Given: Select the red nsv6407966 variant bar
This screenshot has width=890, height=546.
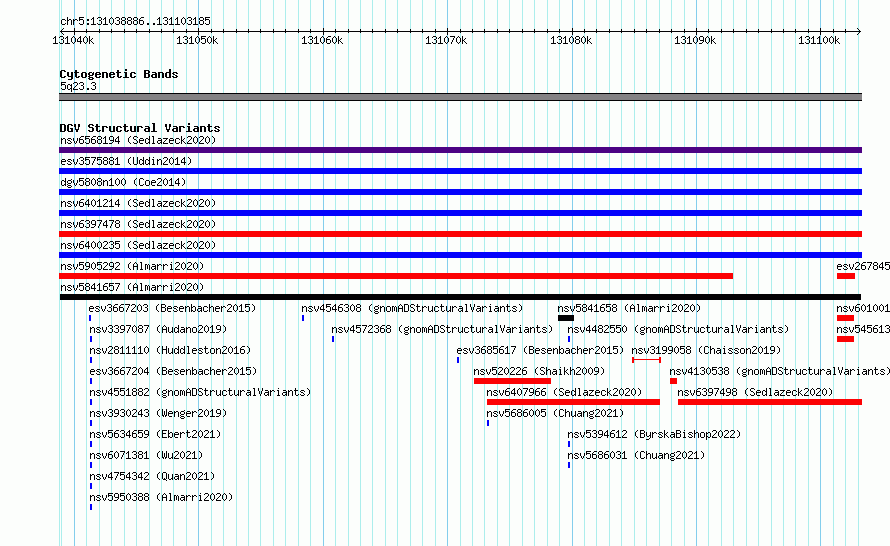Looking at the screenshot, I should 573,402.
